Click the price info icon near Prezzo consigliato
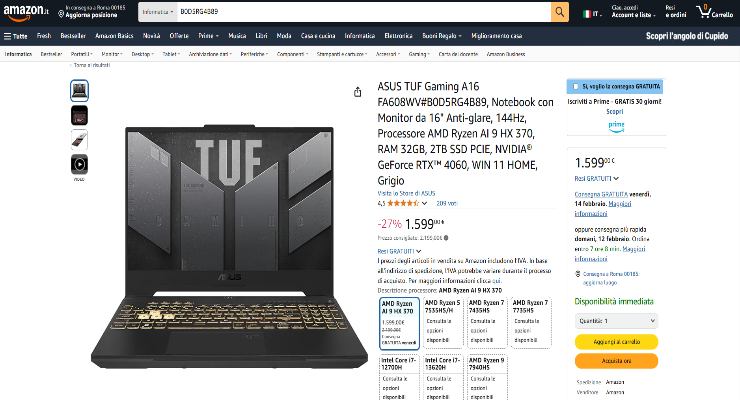Image resolution: width=740 pixels, height=400 pixels. 446,238
